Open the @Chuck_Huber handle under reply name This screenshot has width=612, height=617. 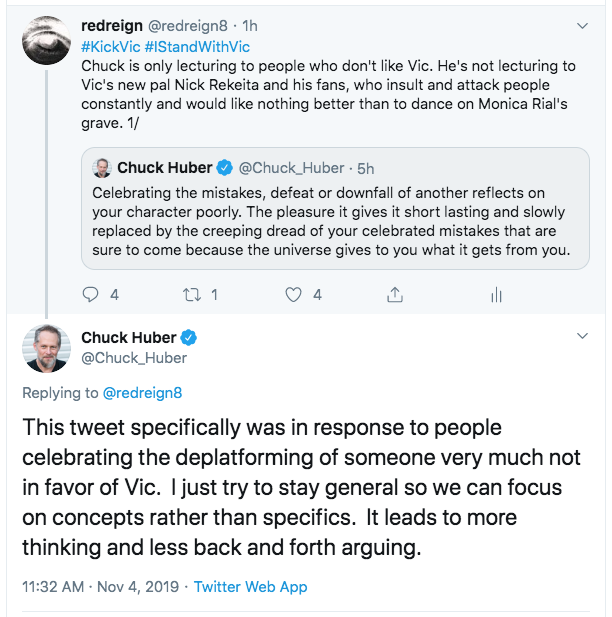(x=134, y=358)
